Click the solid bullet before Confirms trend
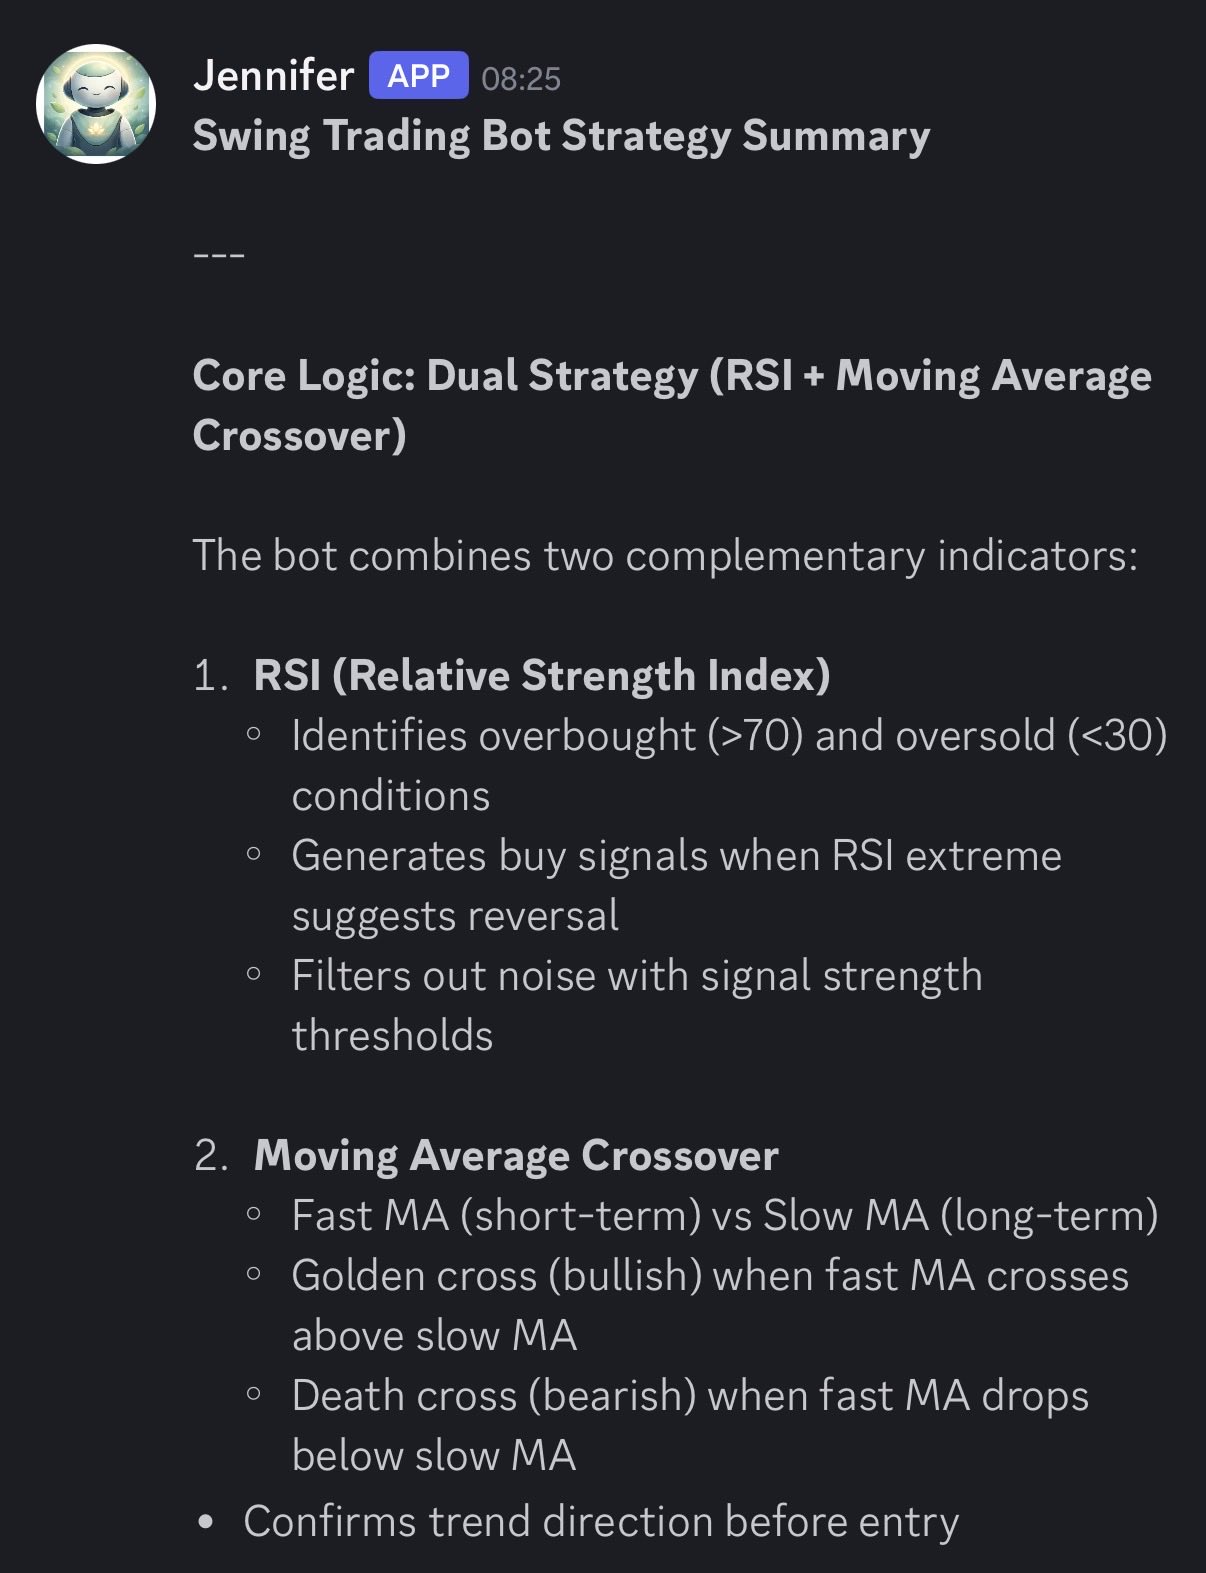The image size is (1206, 1573). click(x=206, y=1523)
